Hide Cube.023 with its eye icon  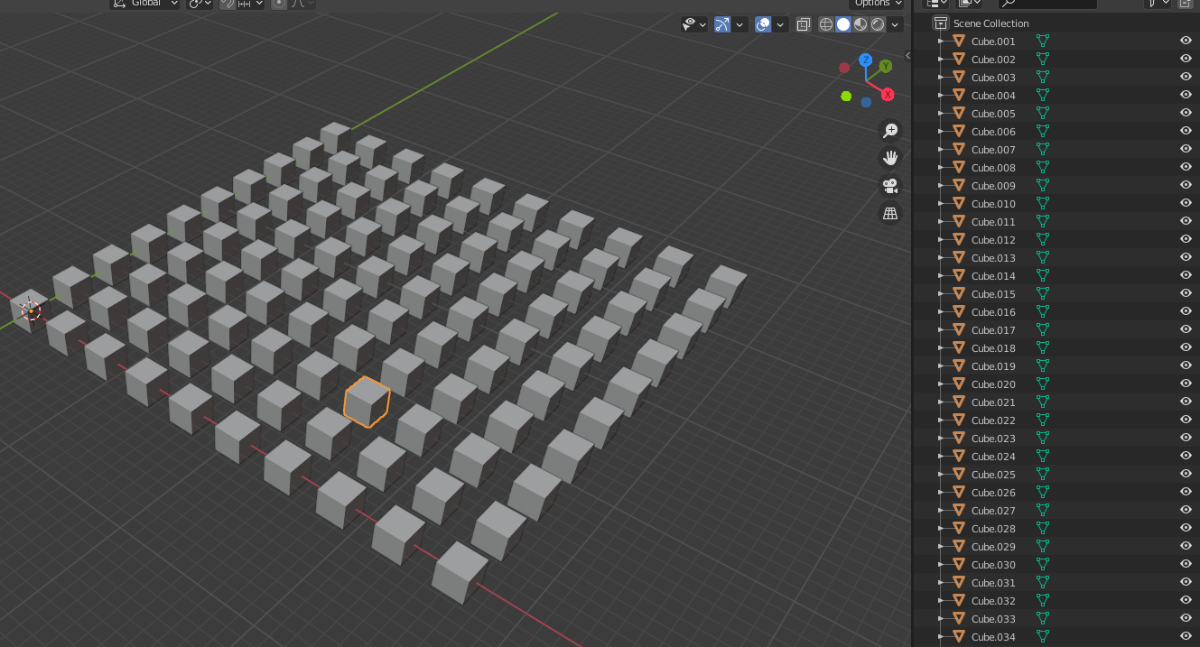(x=1186, y=438)
